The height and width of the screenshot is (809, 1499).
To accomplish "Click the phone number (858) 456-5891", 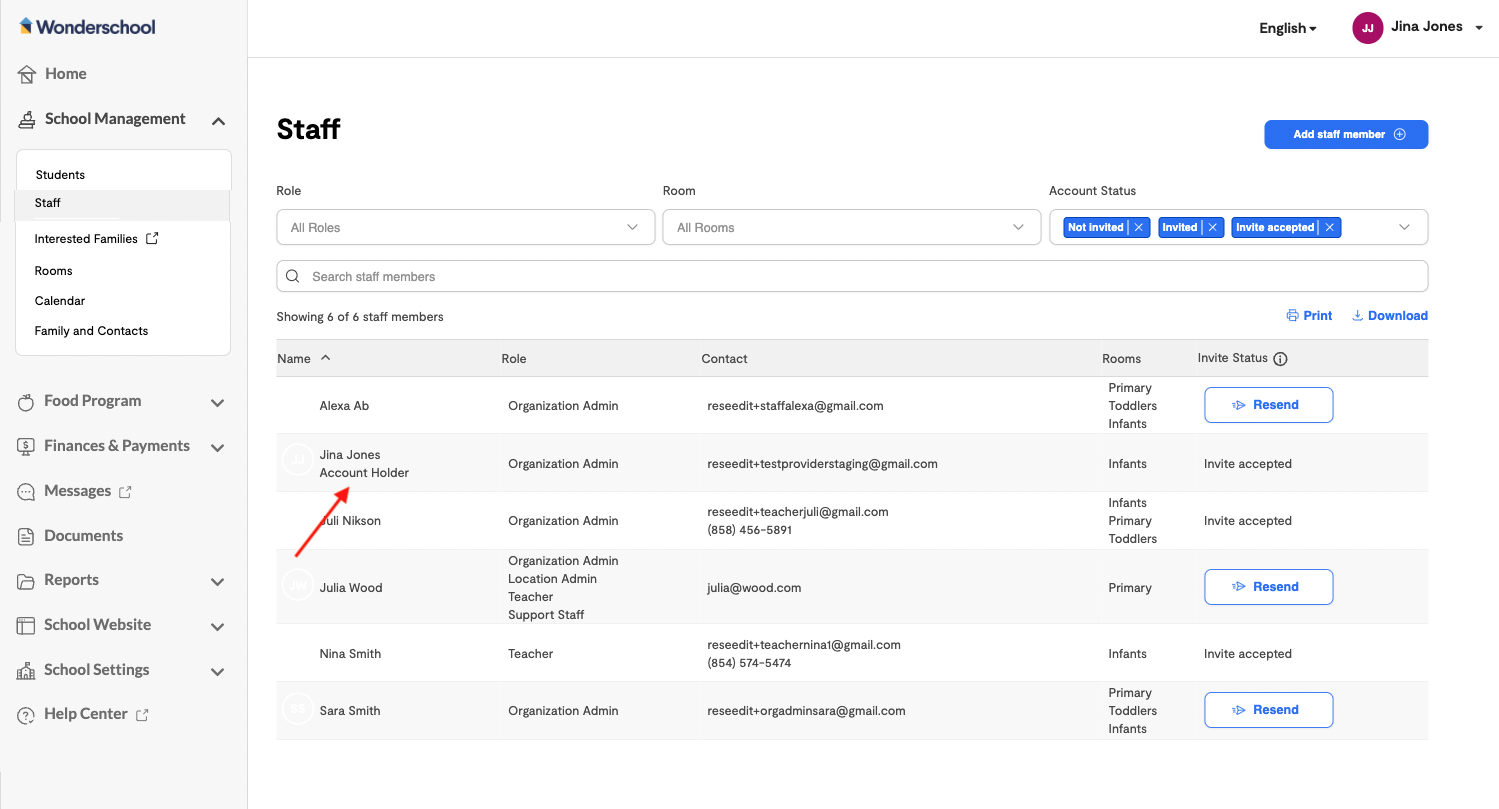I will pos(749,530).
